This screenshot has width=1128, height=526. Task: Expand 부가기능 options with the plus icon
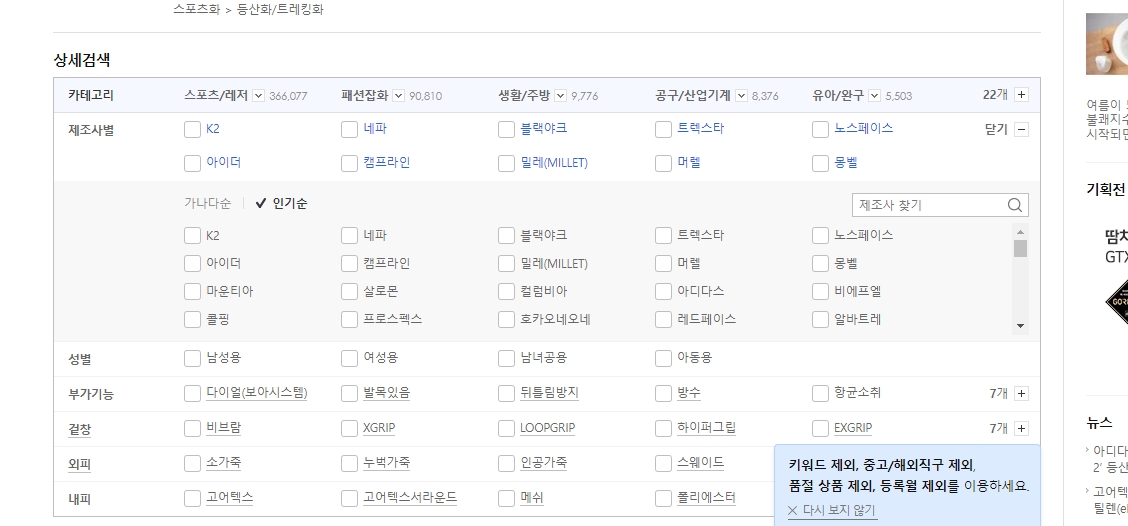coord(1022,394)
